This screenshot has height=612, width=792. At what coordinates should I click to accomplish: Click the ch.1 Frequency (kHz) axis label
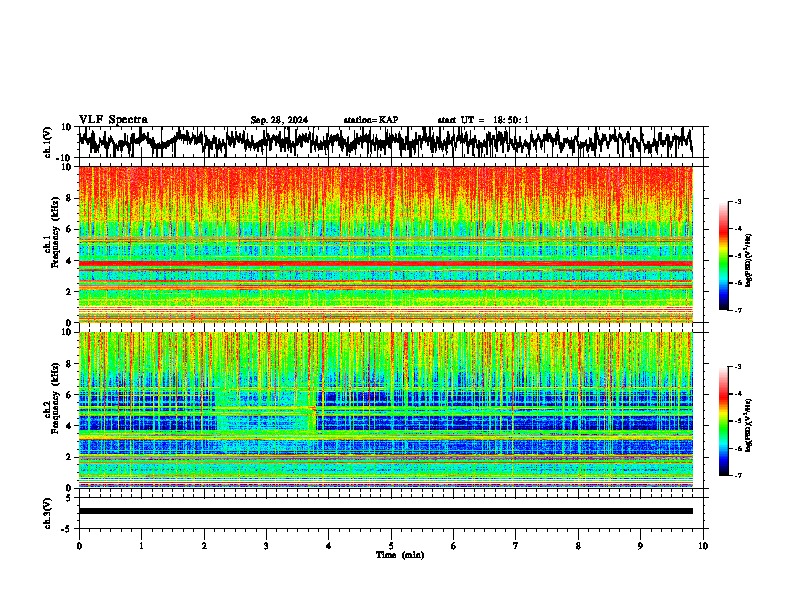(x=55, y=232)
